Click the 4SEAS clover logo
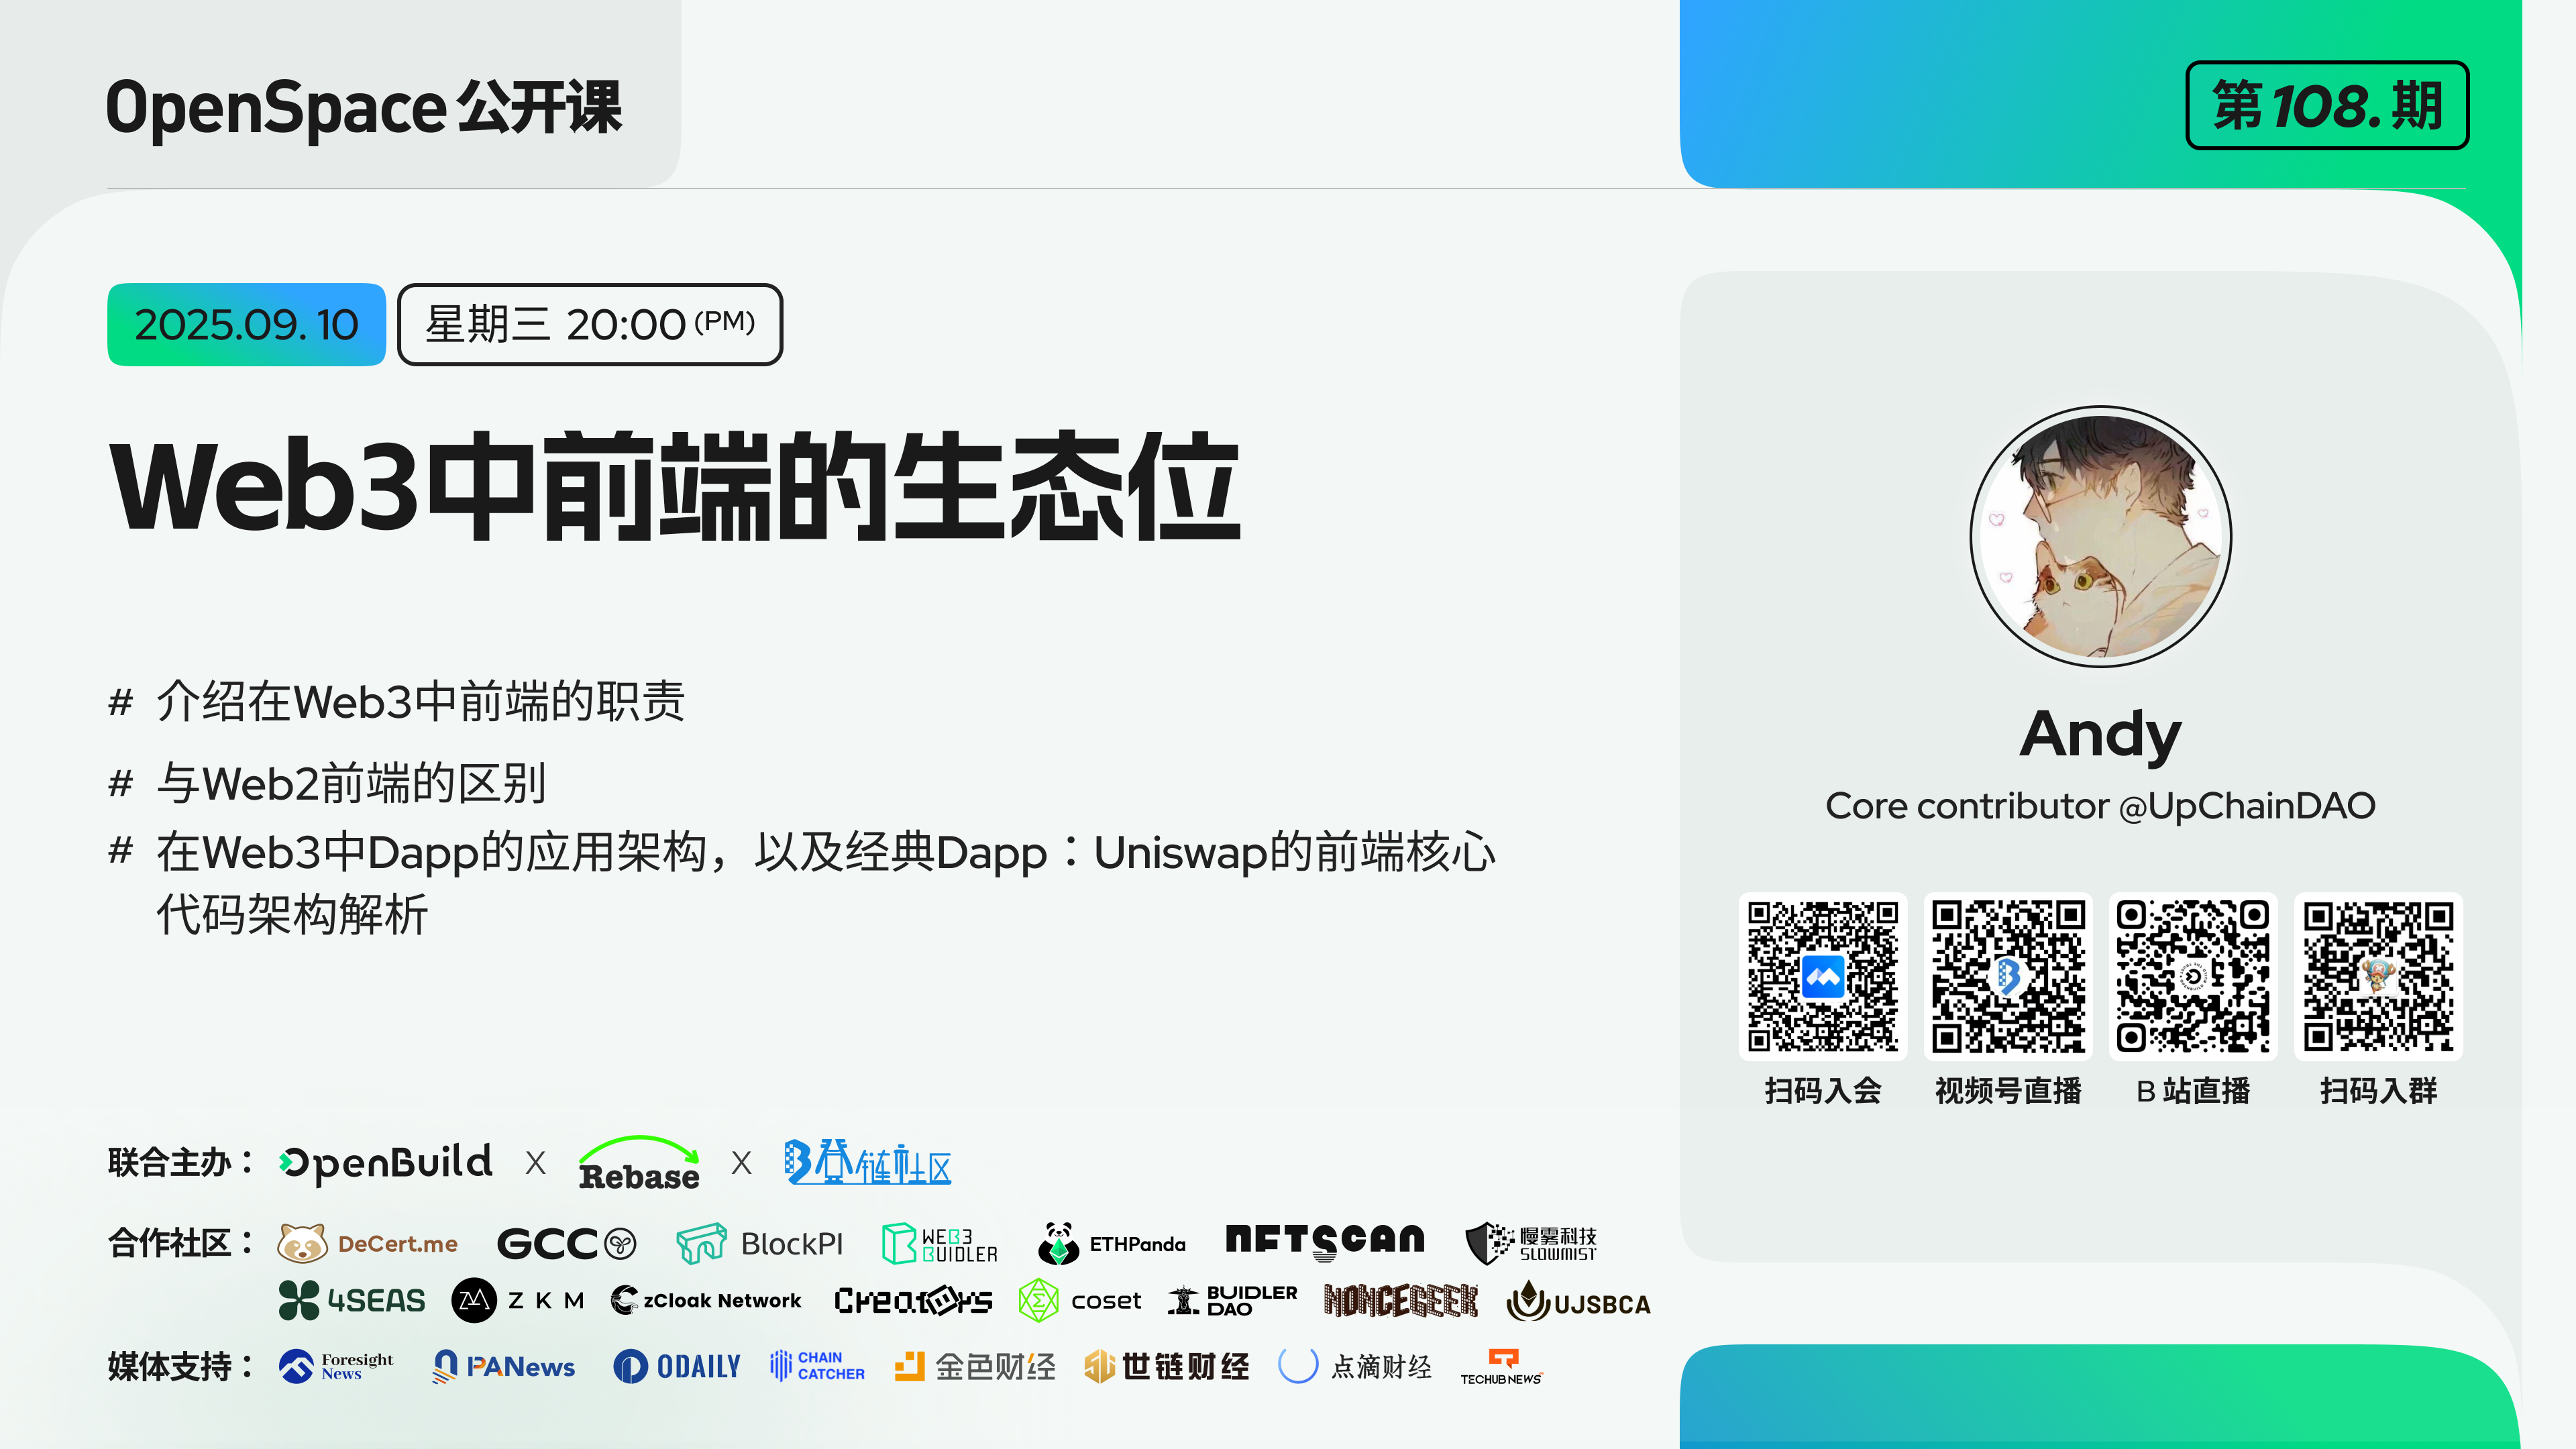Viewport: 2576px width, 1449px height. click(351, 1300)
